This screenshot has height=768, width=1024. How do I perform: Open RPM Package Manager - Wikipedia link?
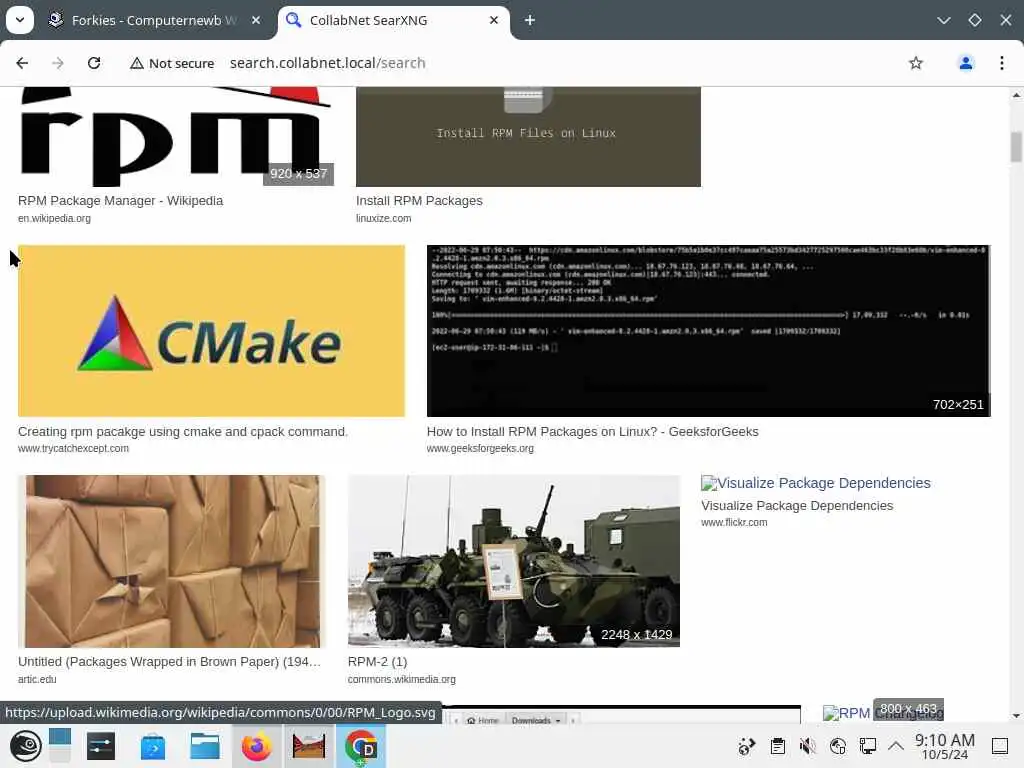click(x=120, y=200)
